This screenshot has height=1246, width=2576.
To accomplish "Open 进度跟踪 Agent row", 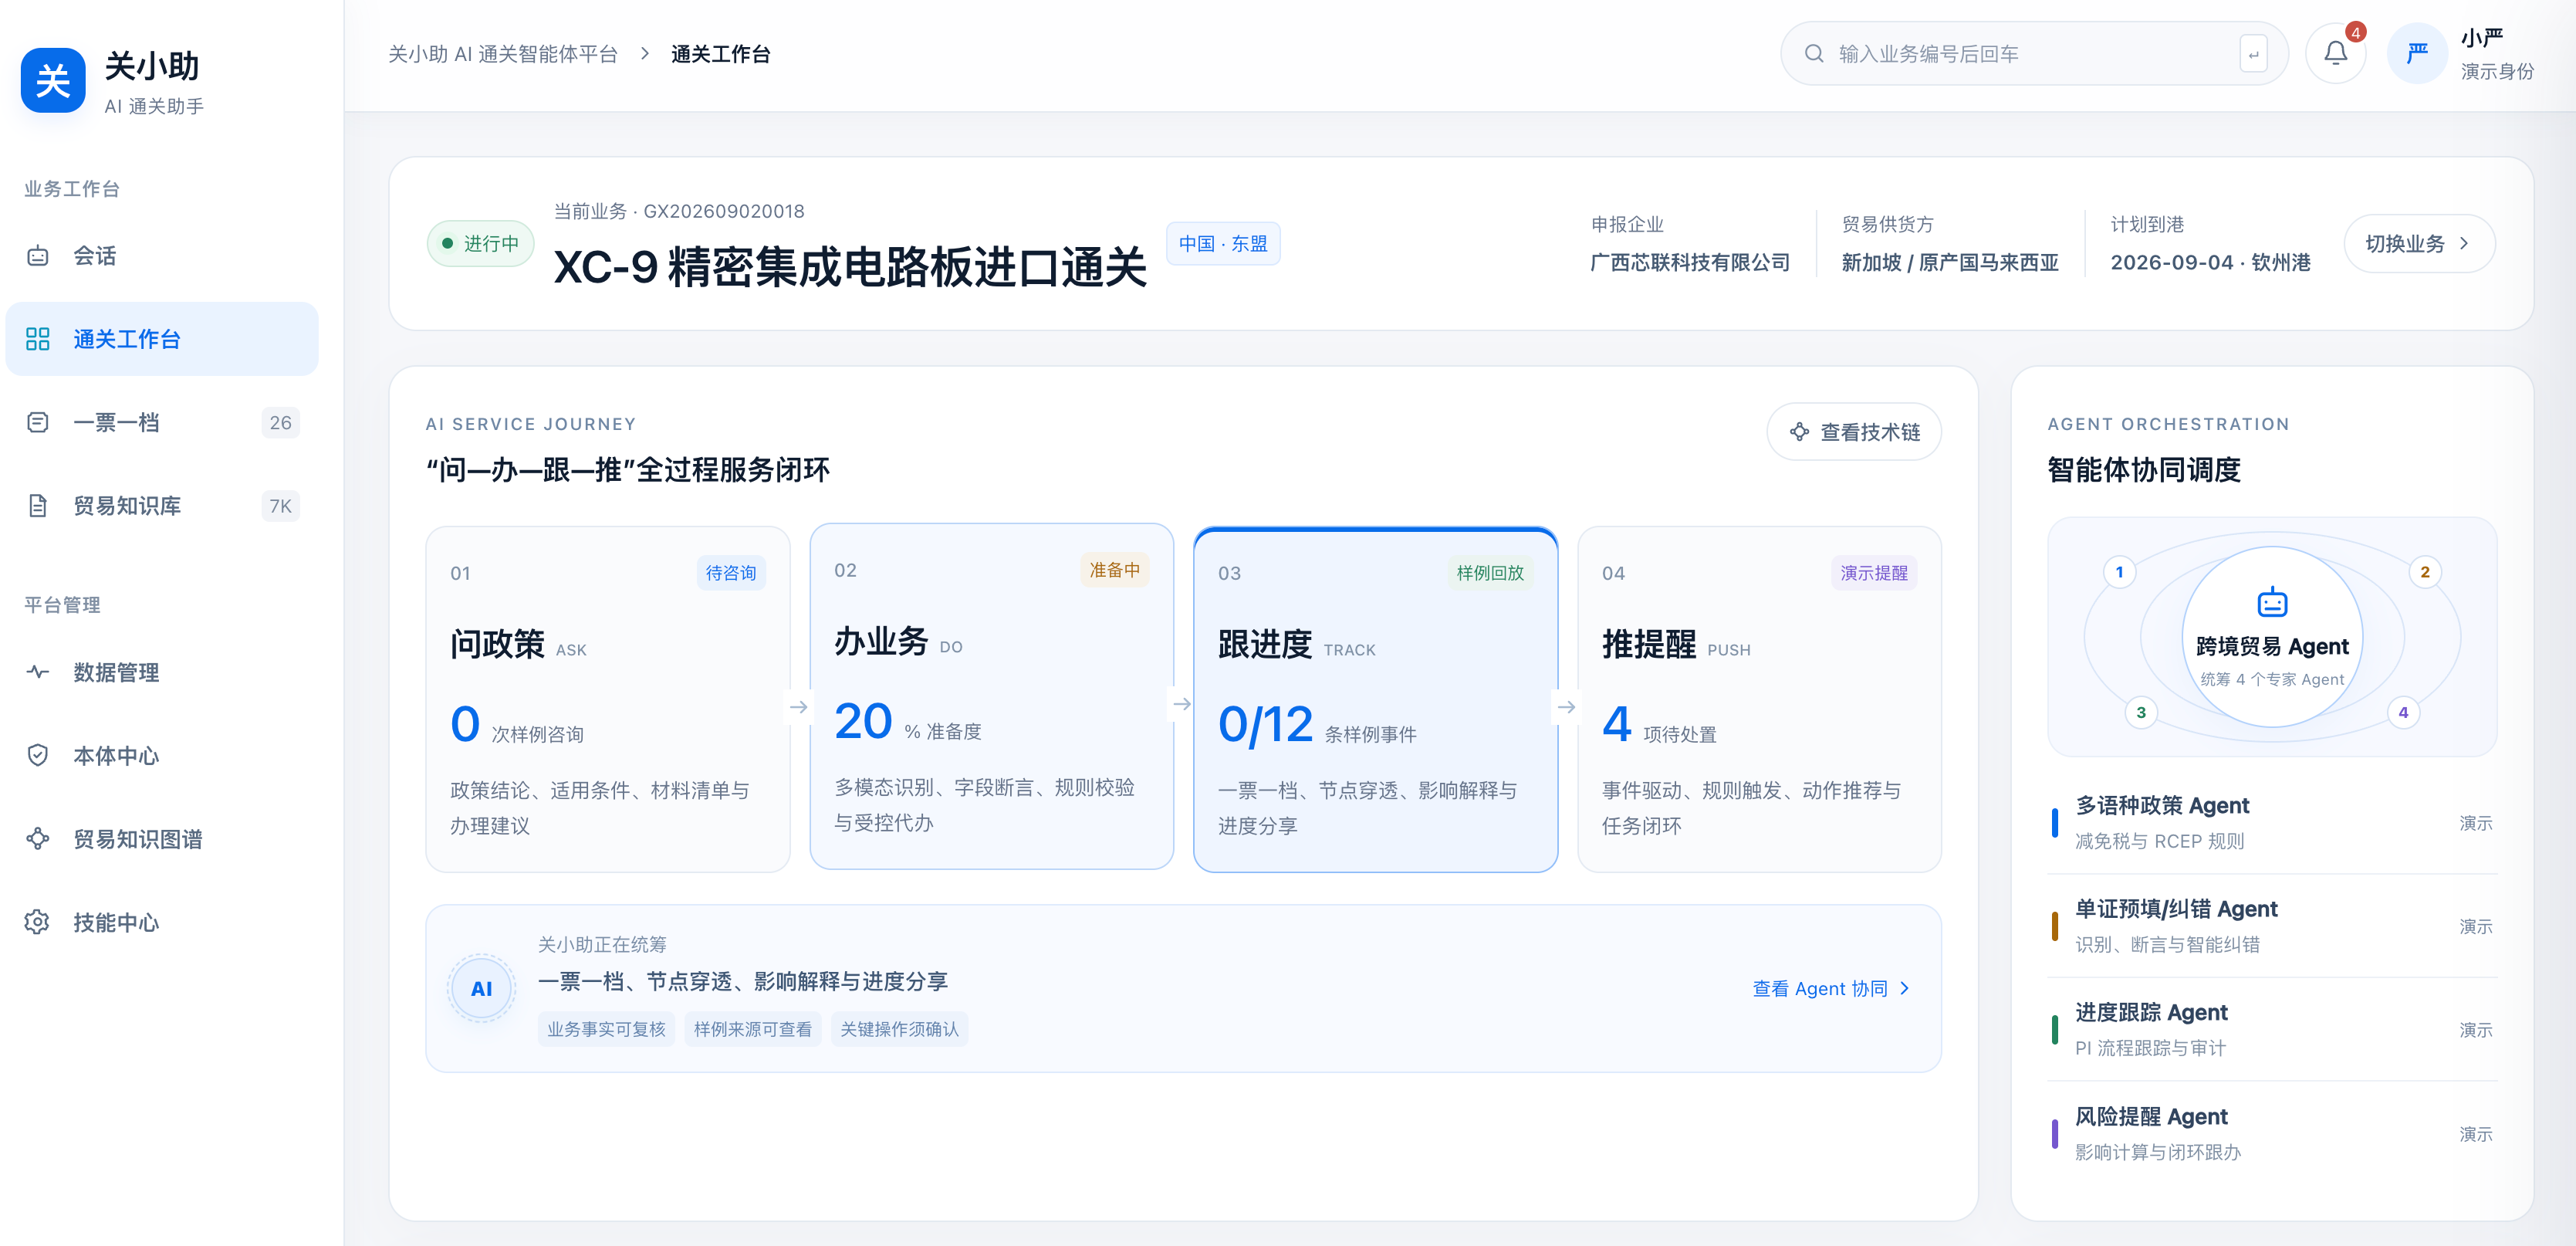I will click(2272, 1030).
